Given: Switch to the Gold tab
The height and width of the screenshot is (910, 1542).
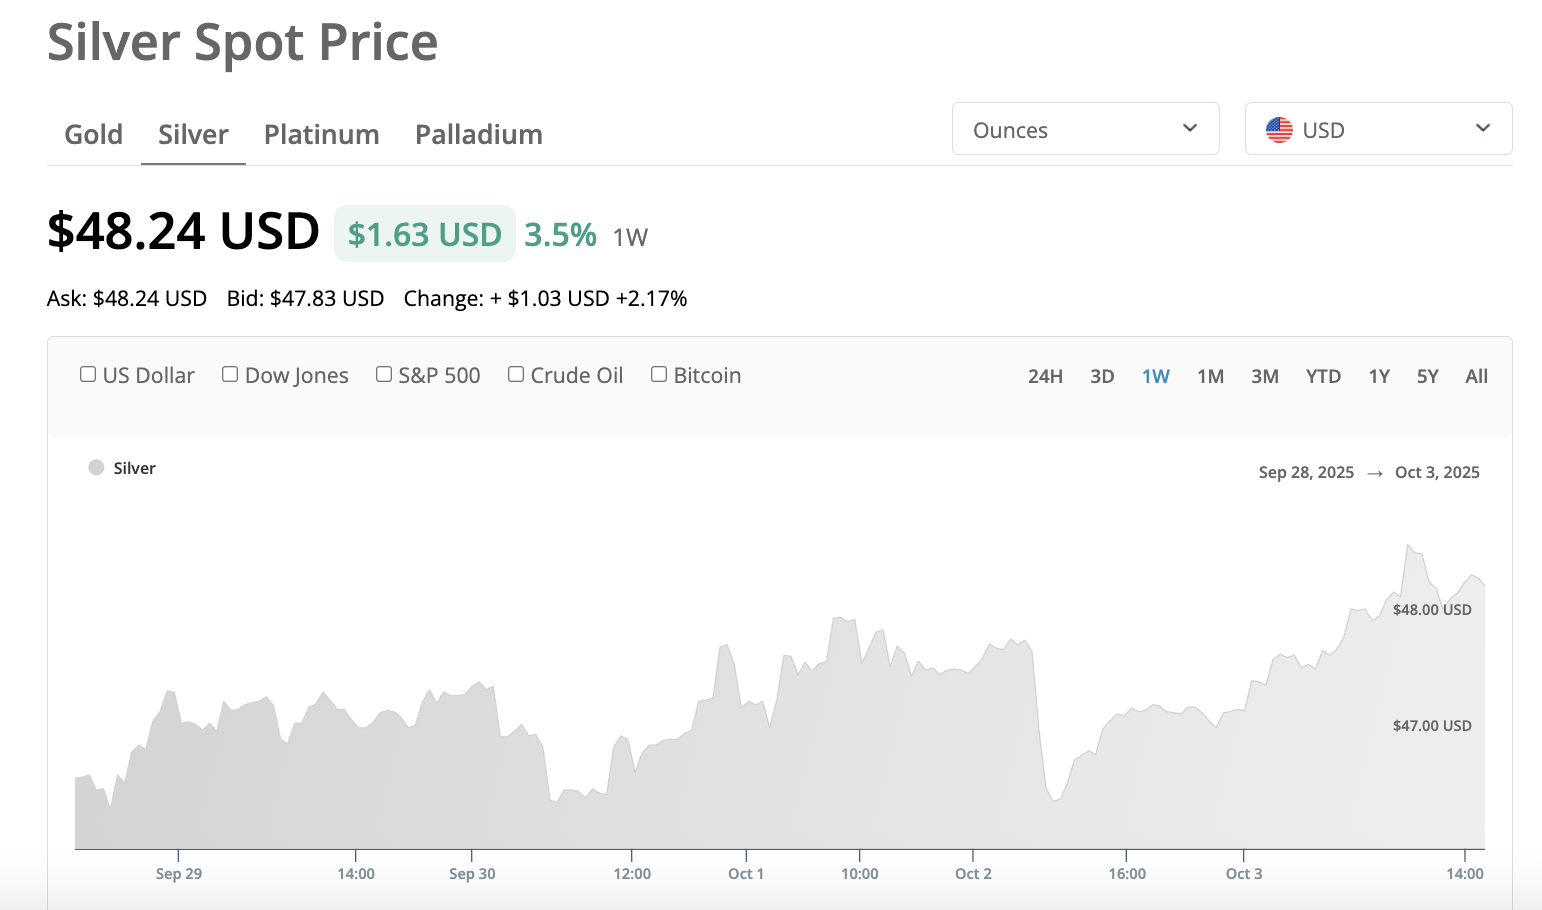Looking at the screenshot, I should [x=94, y=134].
